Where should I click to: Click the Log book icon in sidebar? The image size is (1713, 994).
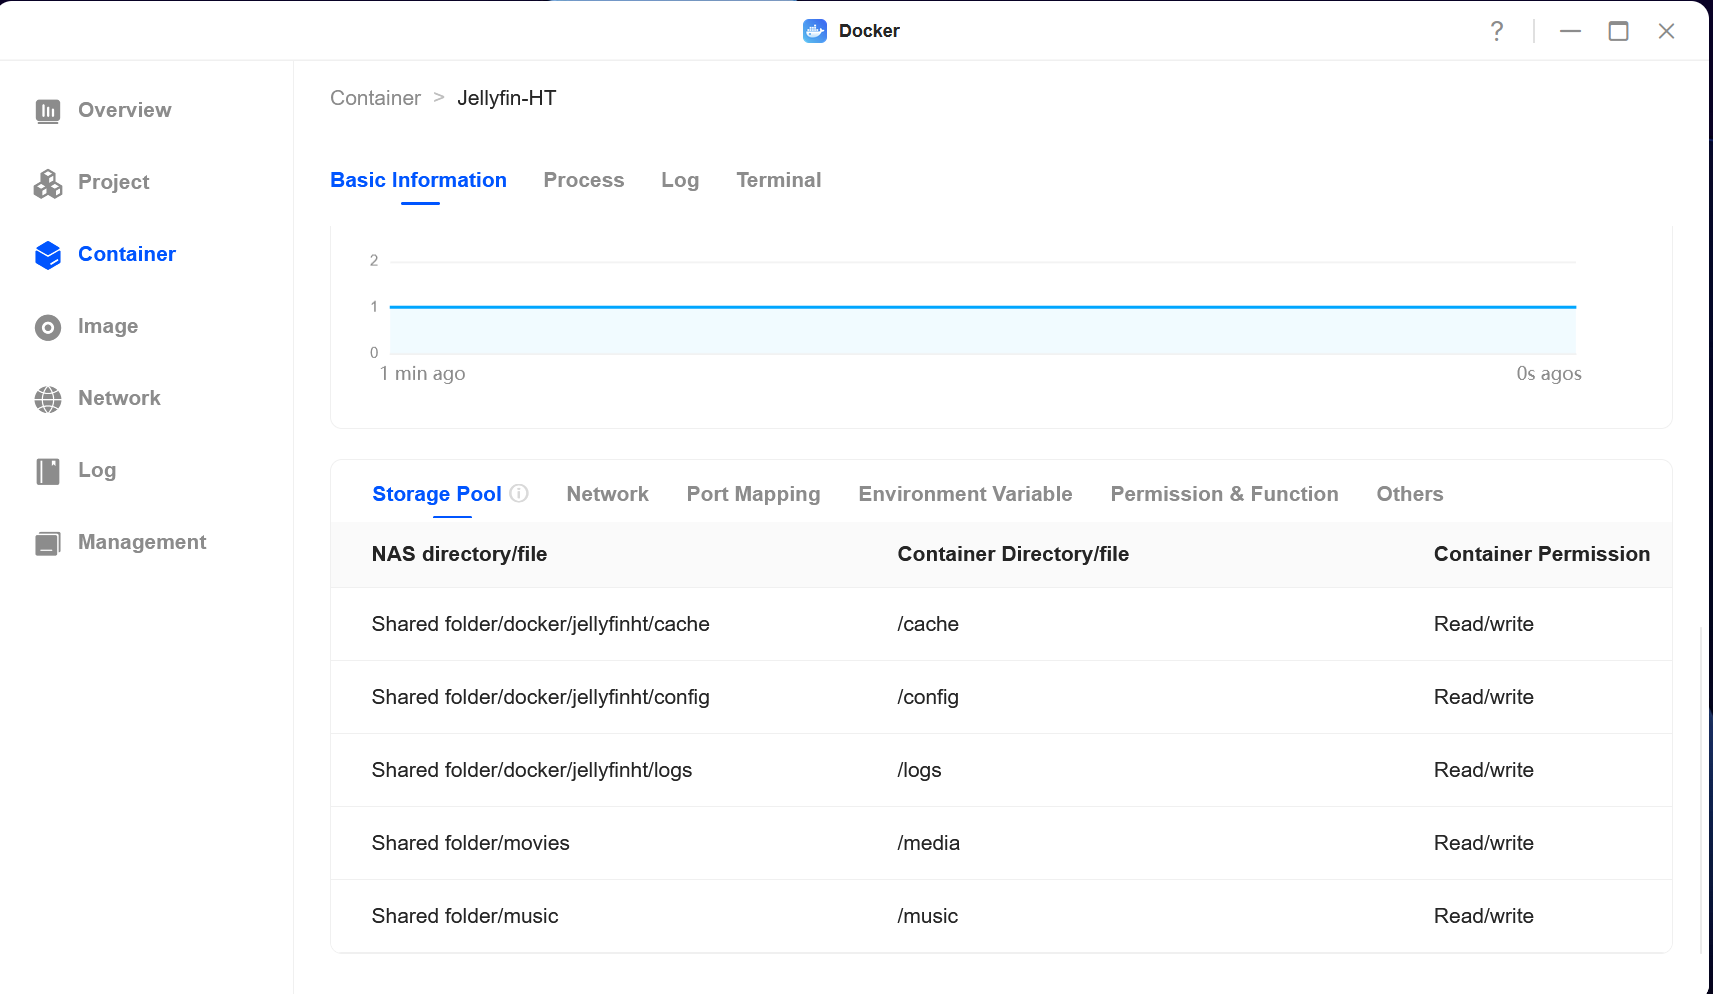pos(48,471)
